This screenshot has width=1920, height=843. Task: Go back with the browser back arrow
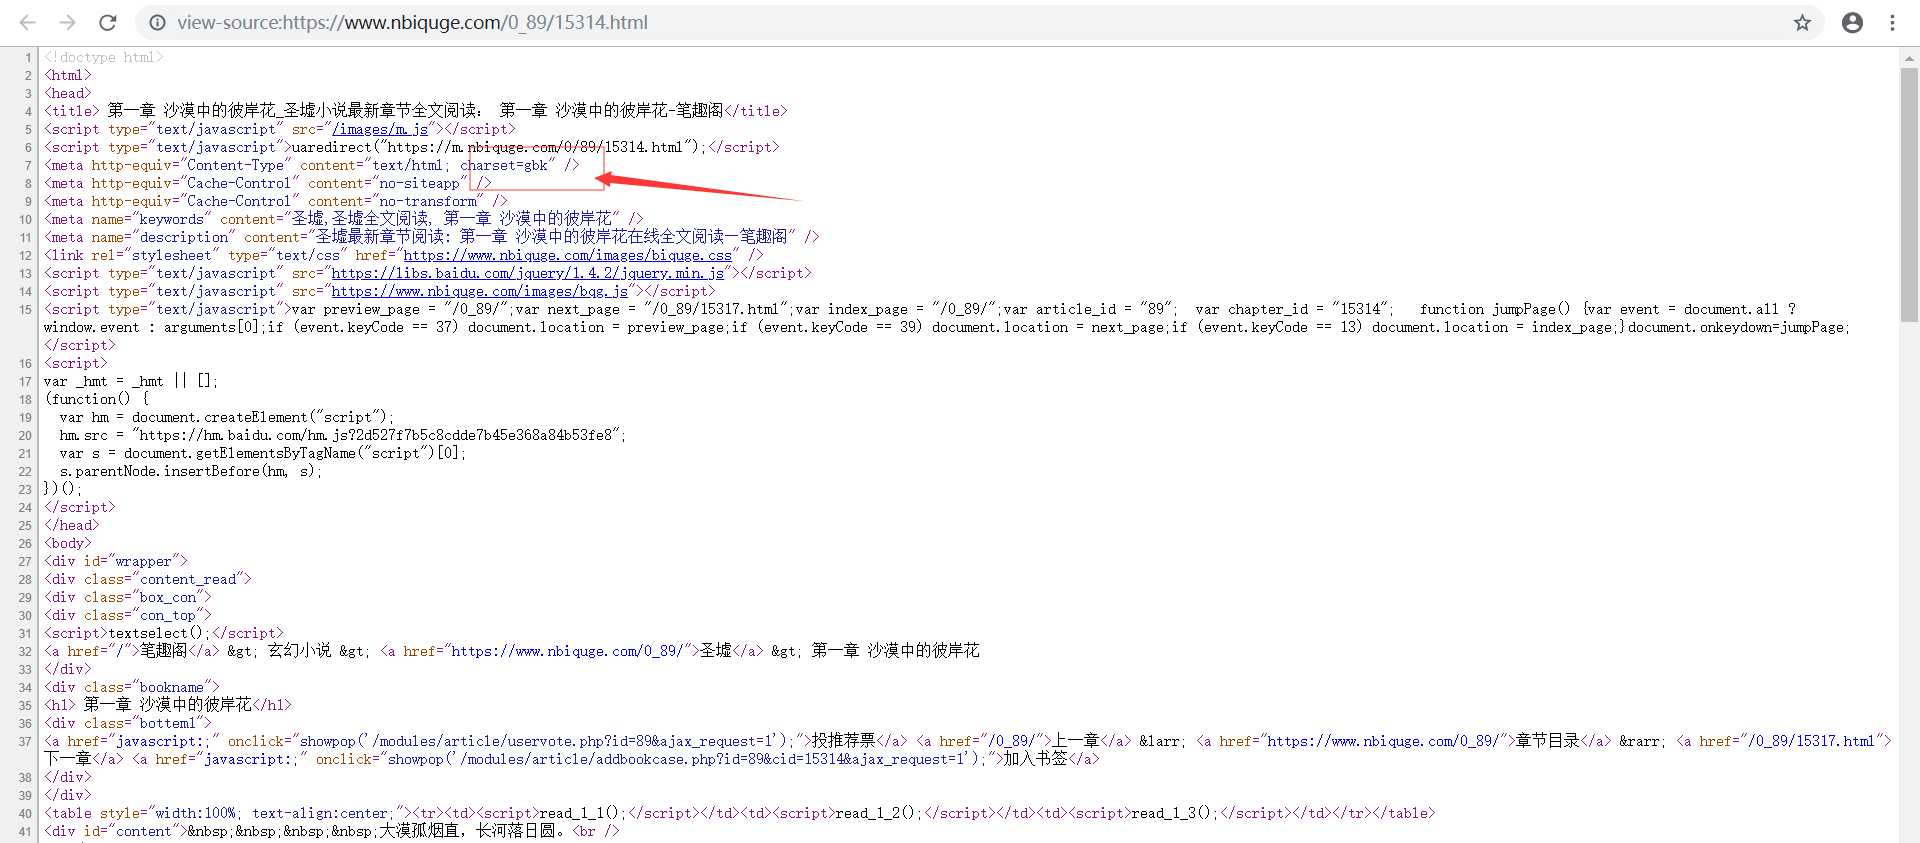(x=27, y=22)
